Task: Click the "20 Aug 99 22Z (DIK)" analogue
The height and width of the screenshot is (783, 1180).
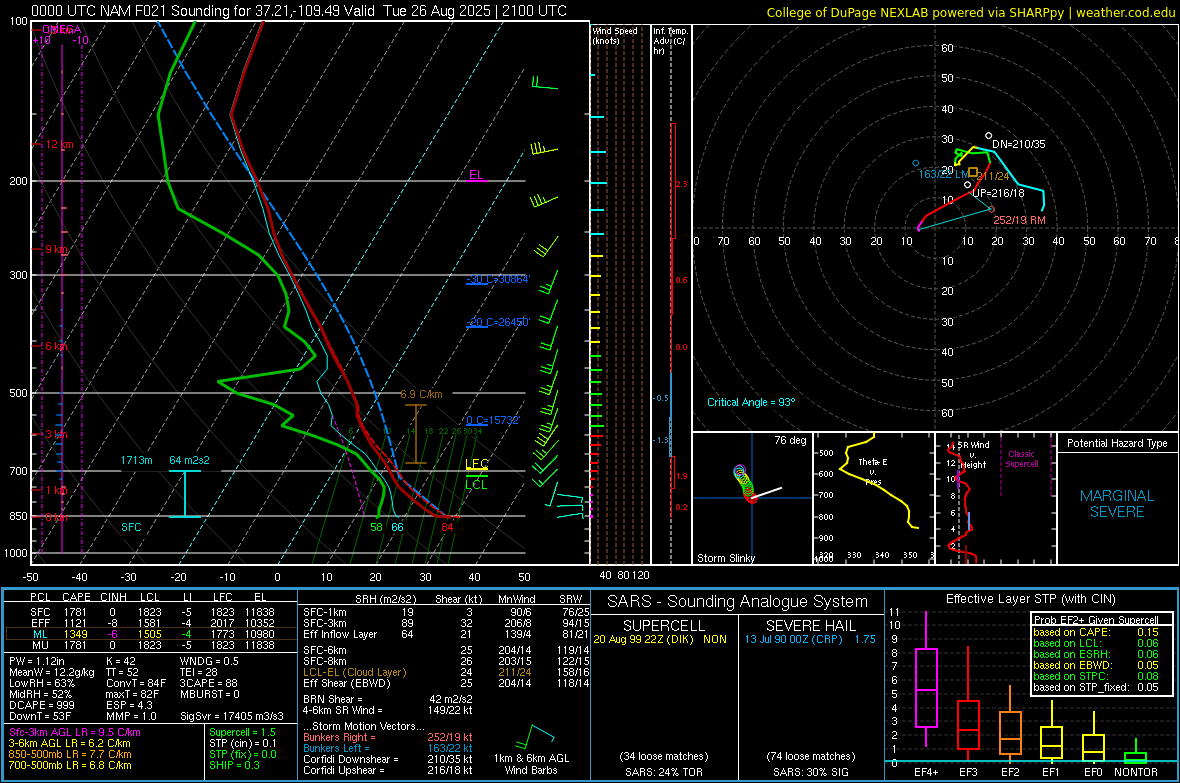Action: pyautogui.click(x=643, y=638)
